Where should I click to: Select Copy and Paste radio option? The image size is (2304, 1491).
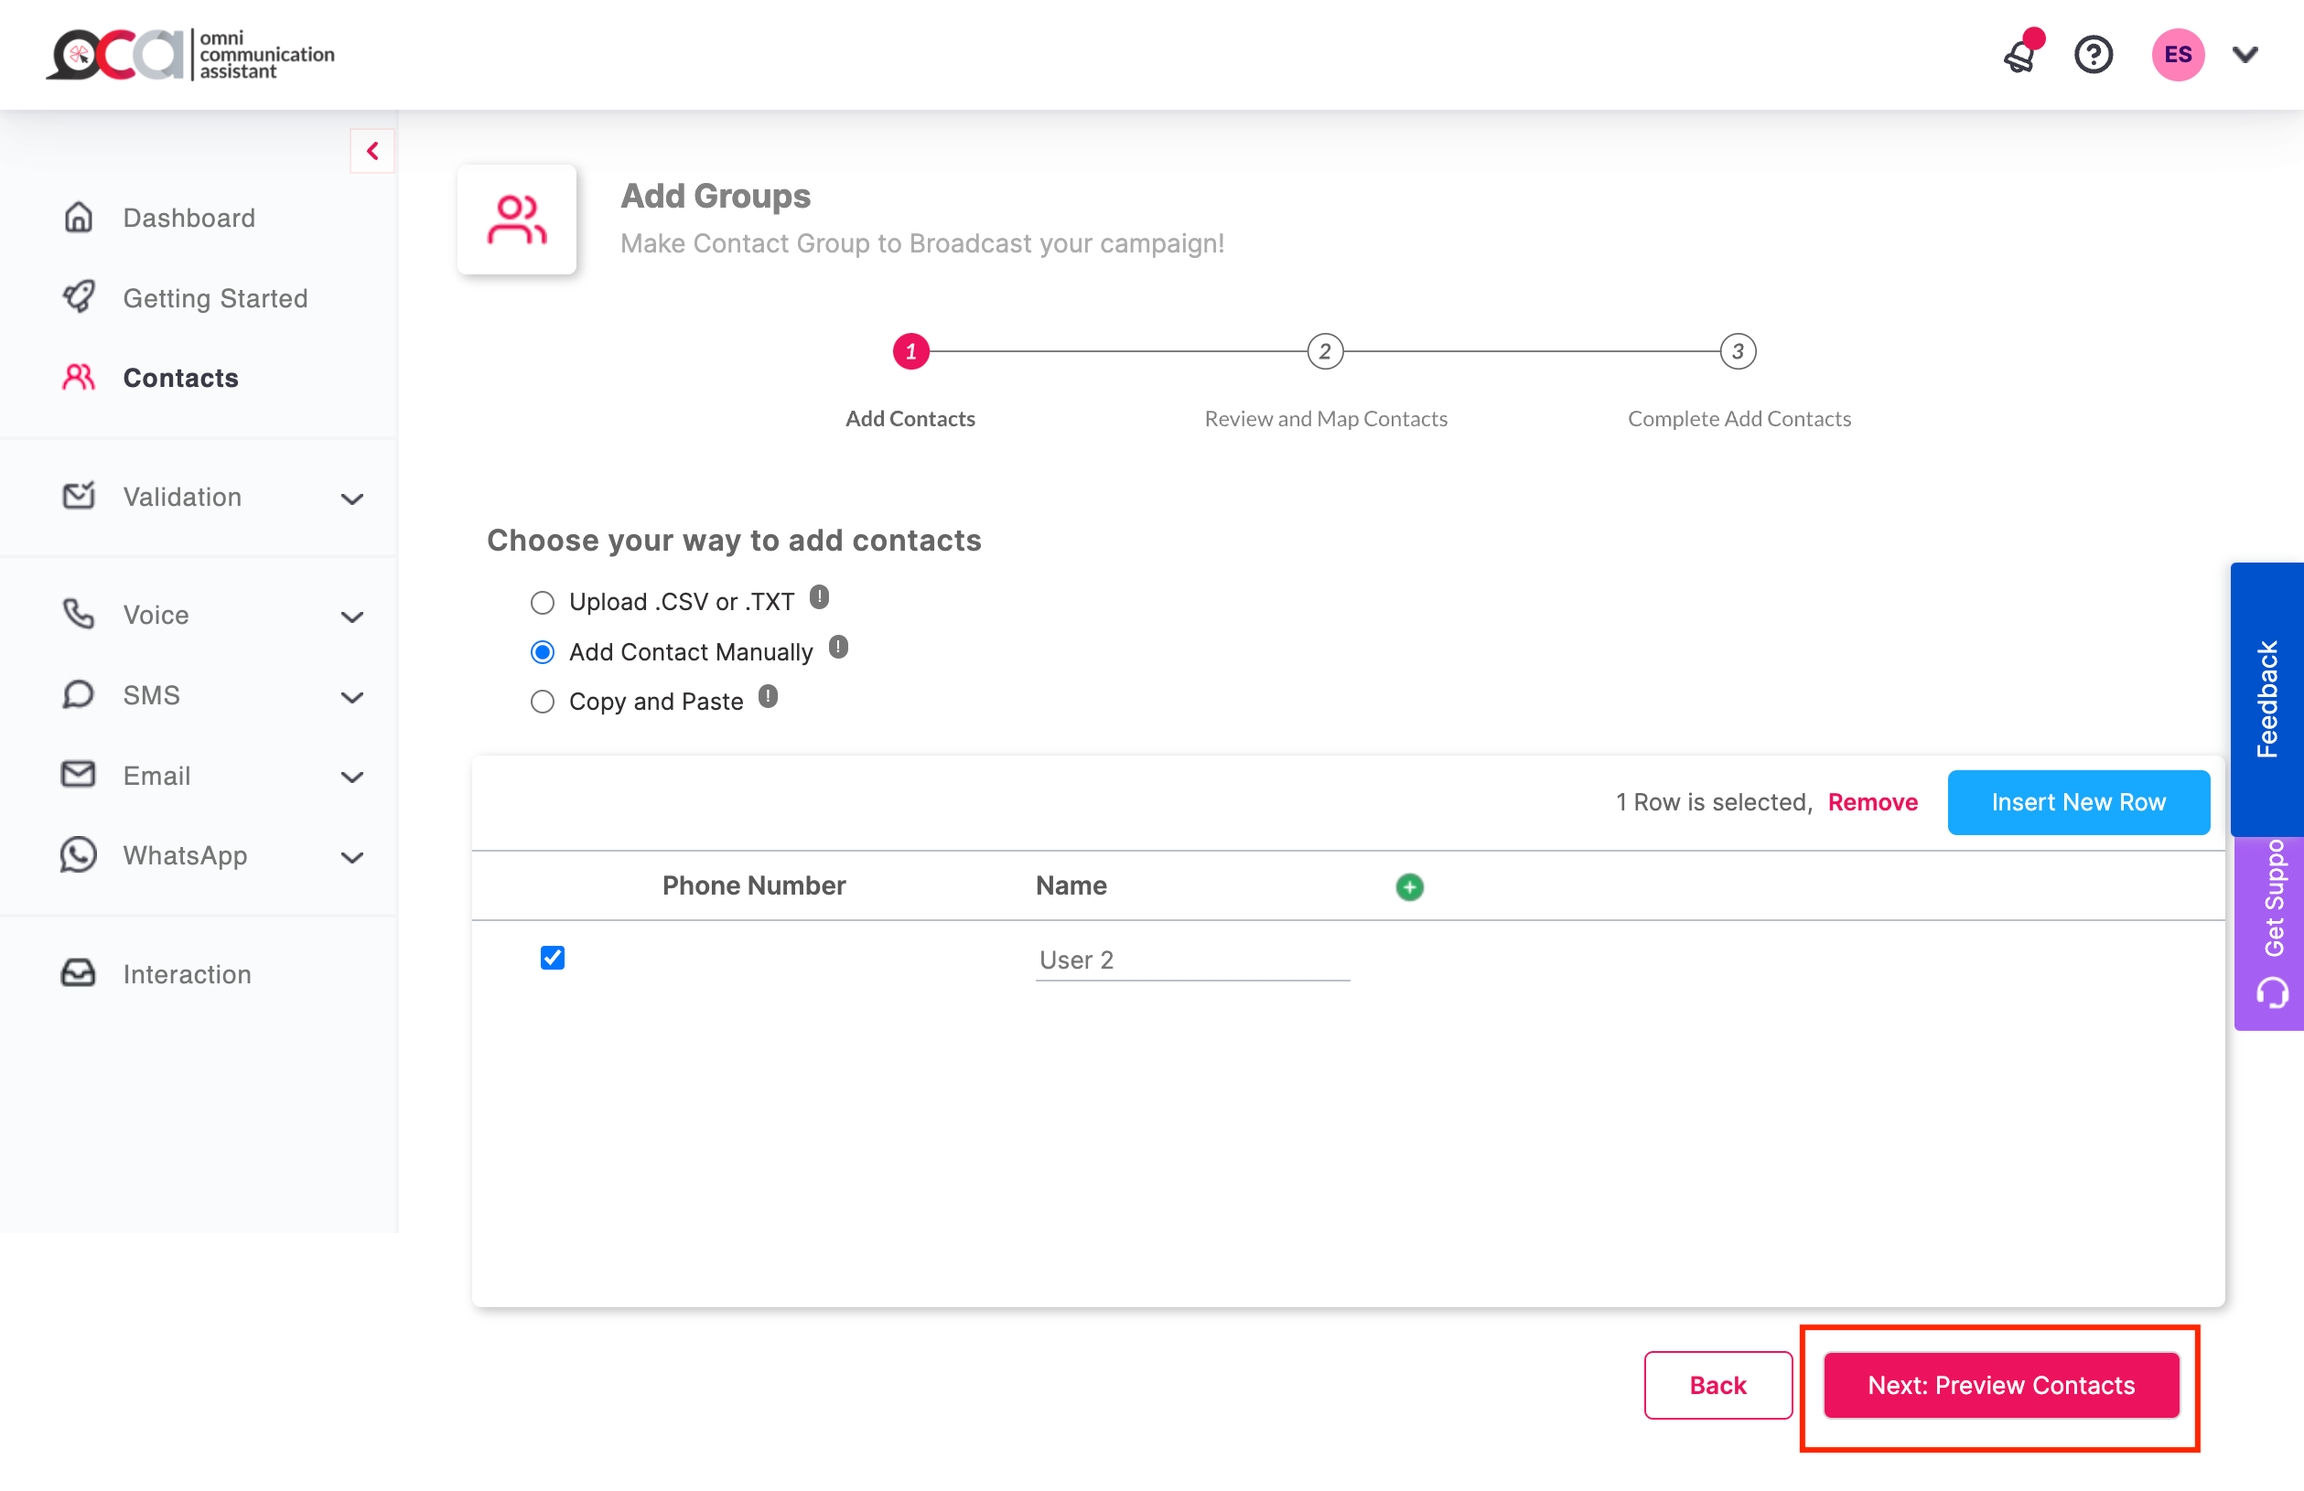[542, 702]
